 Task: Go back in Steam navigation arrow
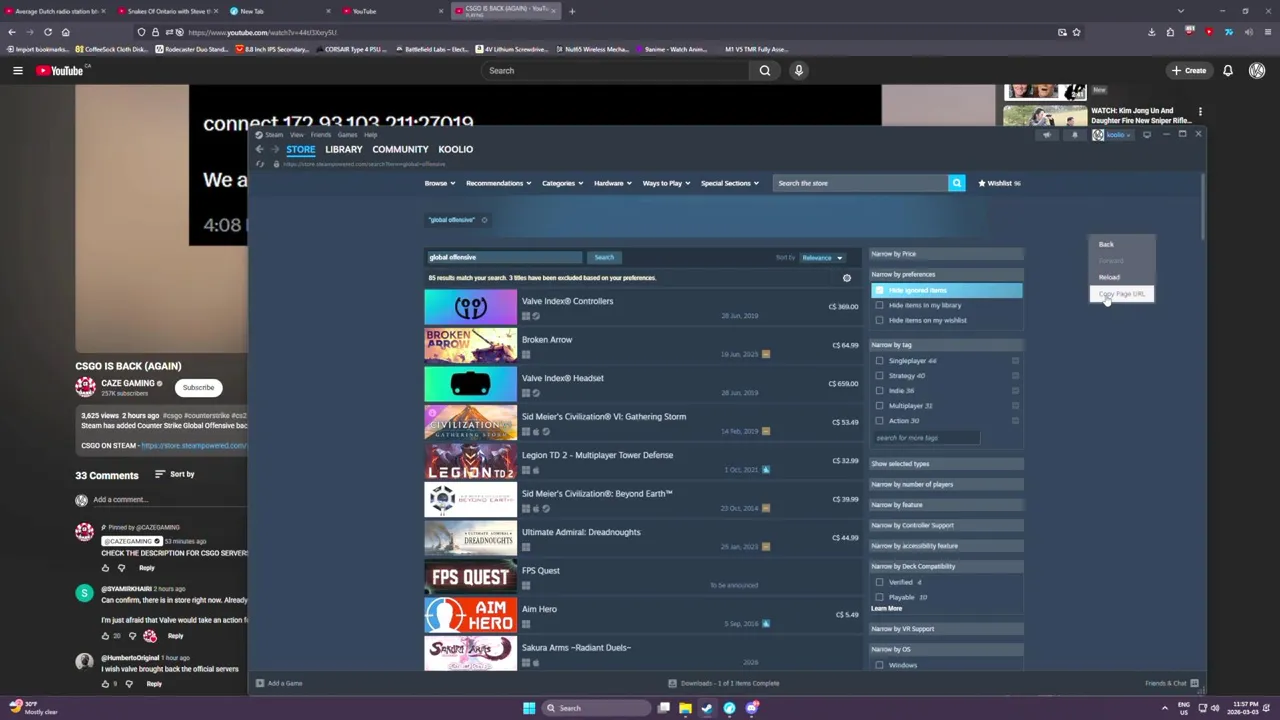click(x=259, y=149)
